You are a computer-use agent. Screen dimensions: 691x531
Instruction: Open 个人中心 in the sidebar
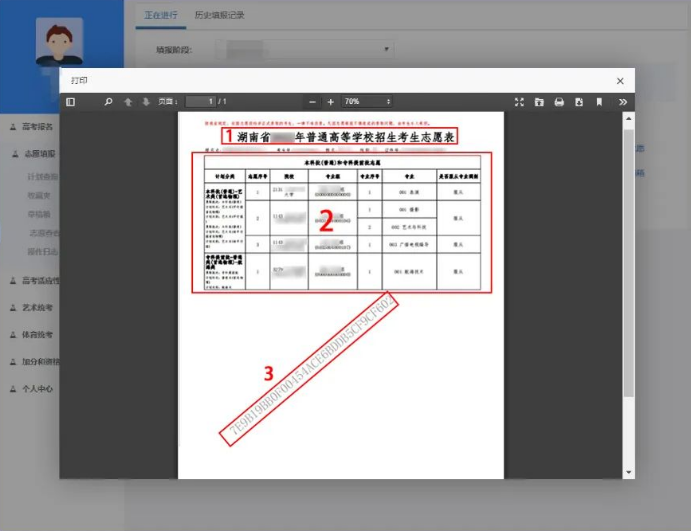pyautogui.click(x=37, y=389)
